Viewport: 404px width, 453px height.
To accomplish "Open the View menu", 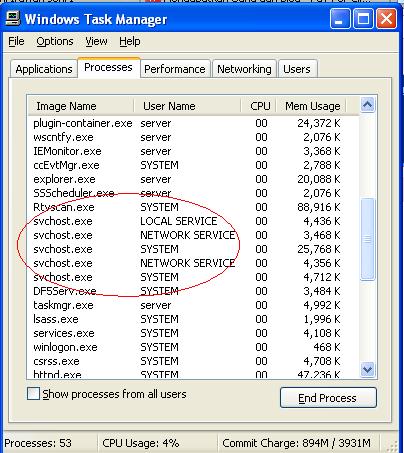I will 96,42.
